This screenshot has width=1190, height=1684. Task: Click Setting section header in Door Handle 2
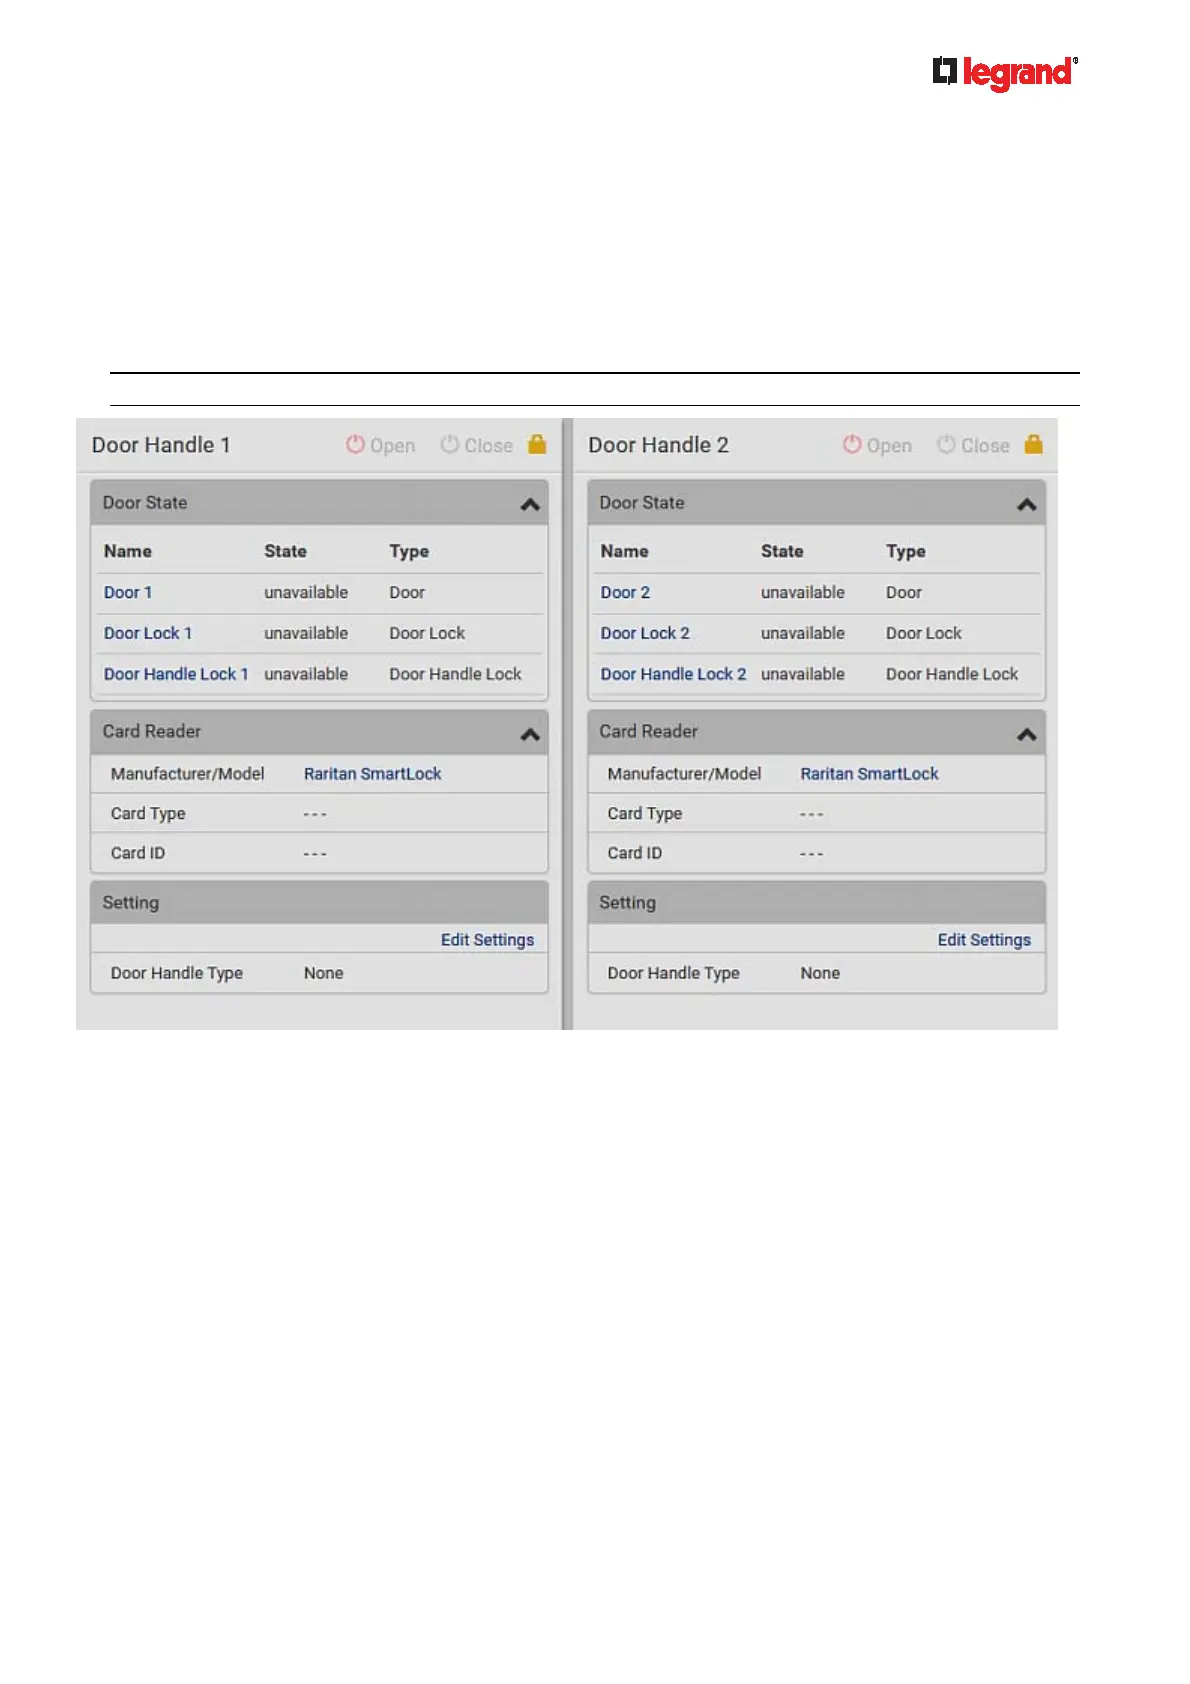[816, 902]
